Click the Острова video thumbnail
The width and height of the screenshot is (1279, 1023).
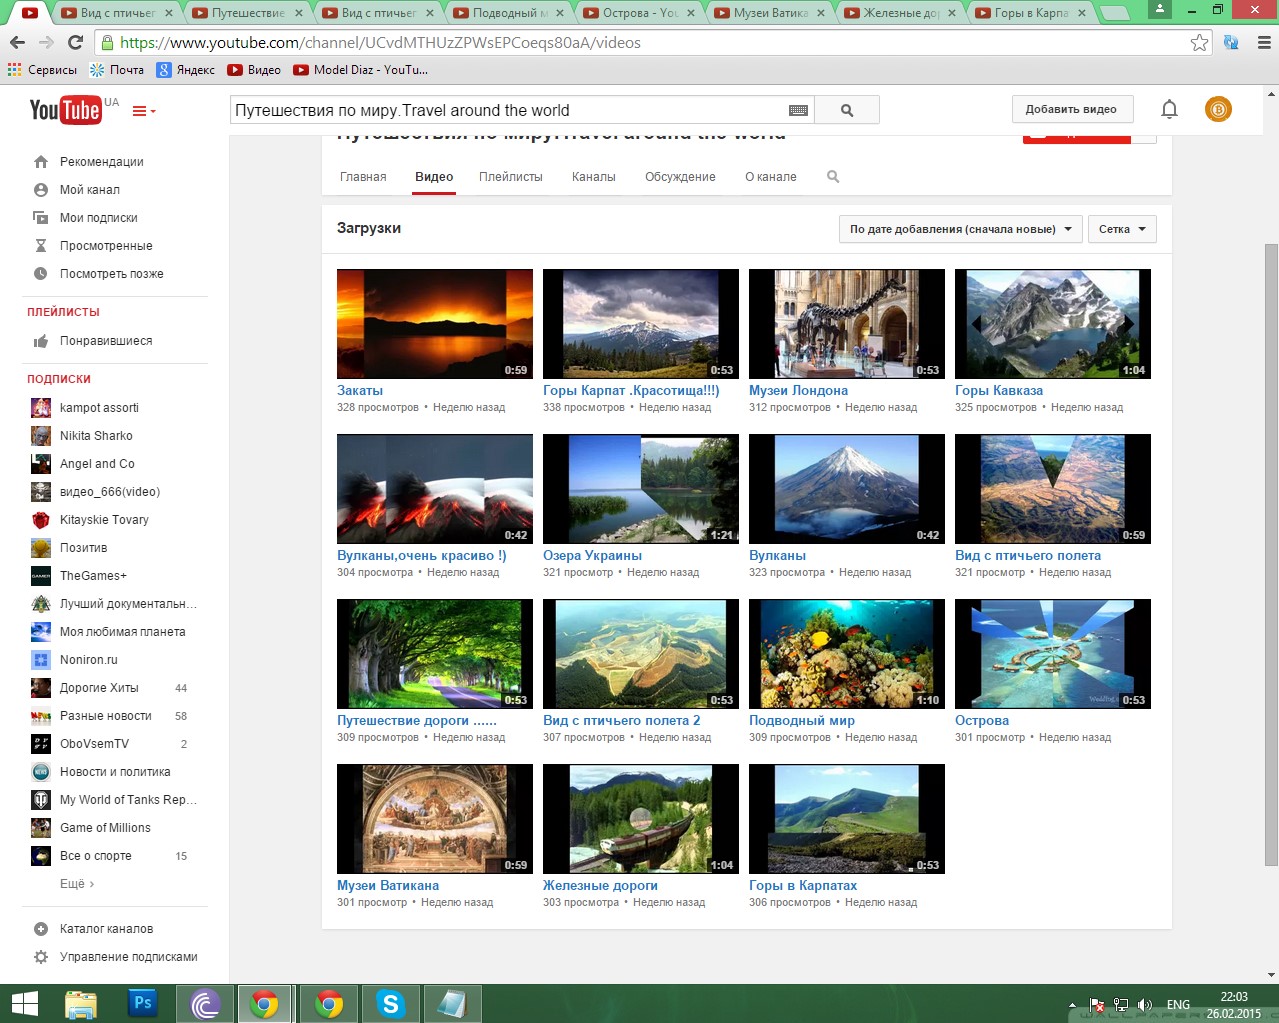point(1053,654)
